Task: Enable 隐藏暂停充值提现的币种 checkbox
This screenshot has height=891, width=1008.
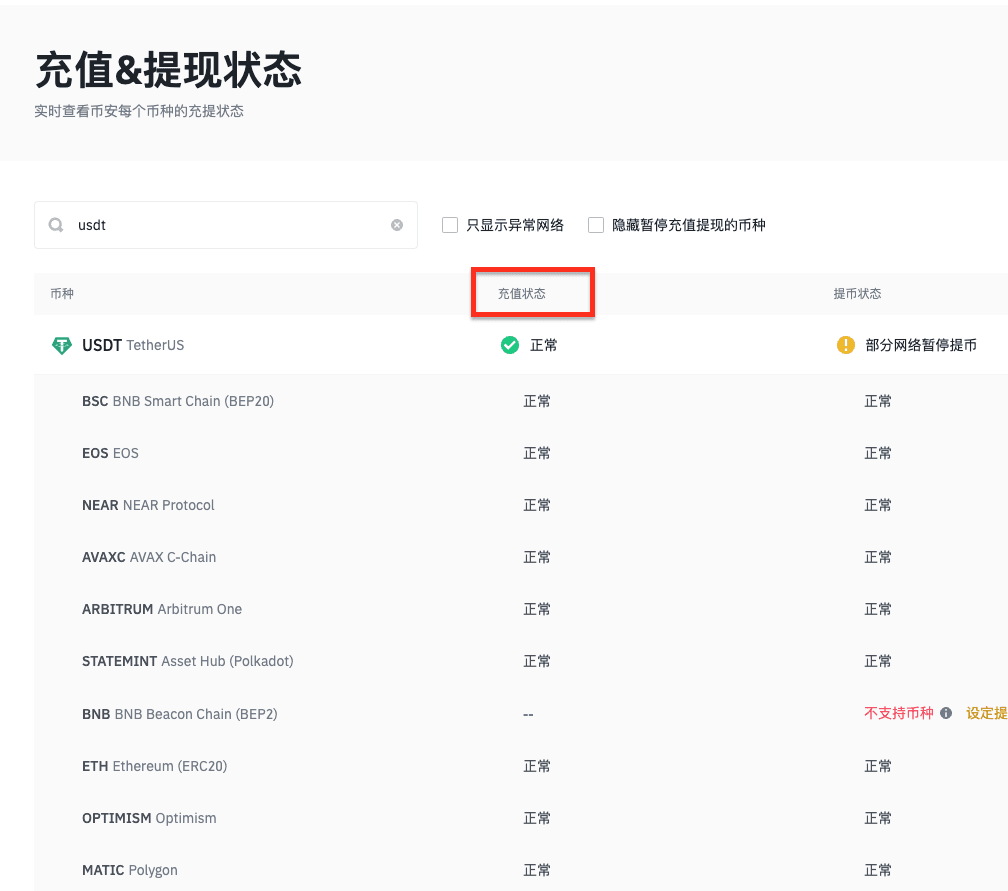Action: (x=596, y=225)
